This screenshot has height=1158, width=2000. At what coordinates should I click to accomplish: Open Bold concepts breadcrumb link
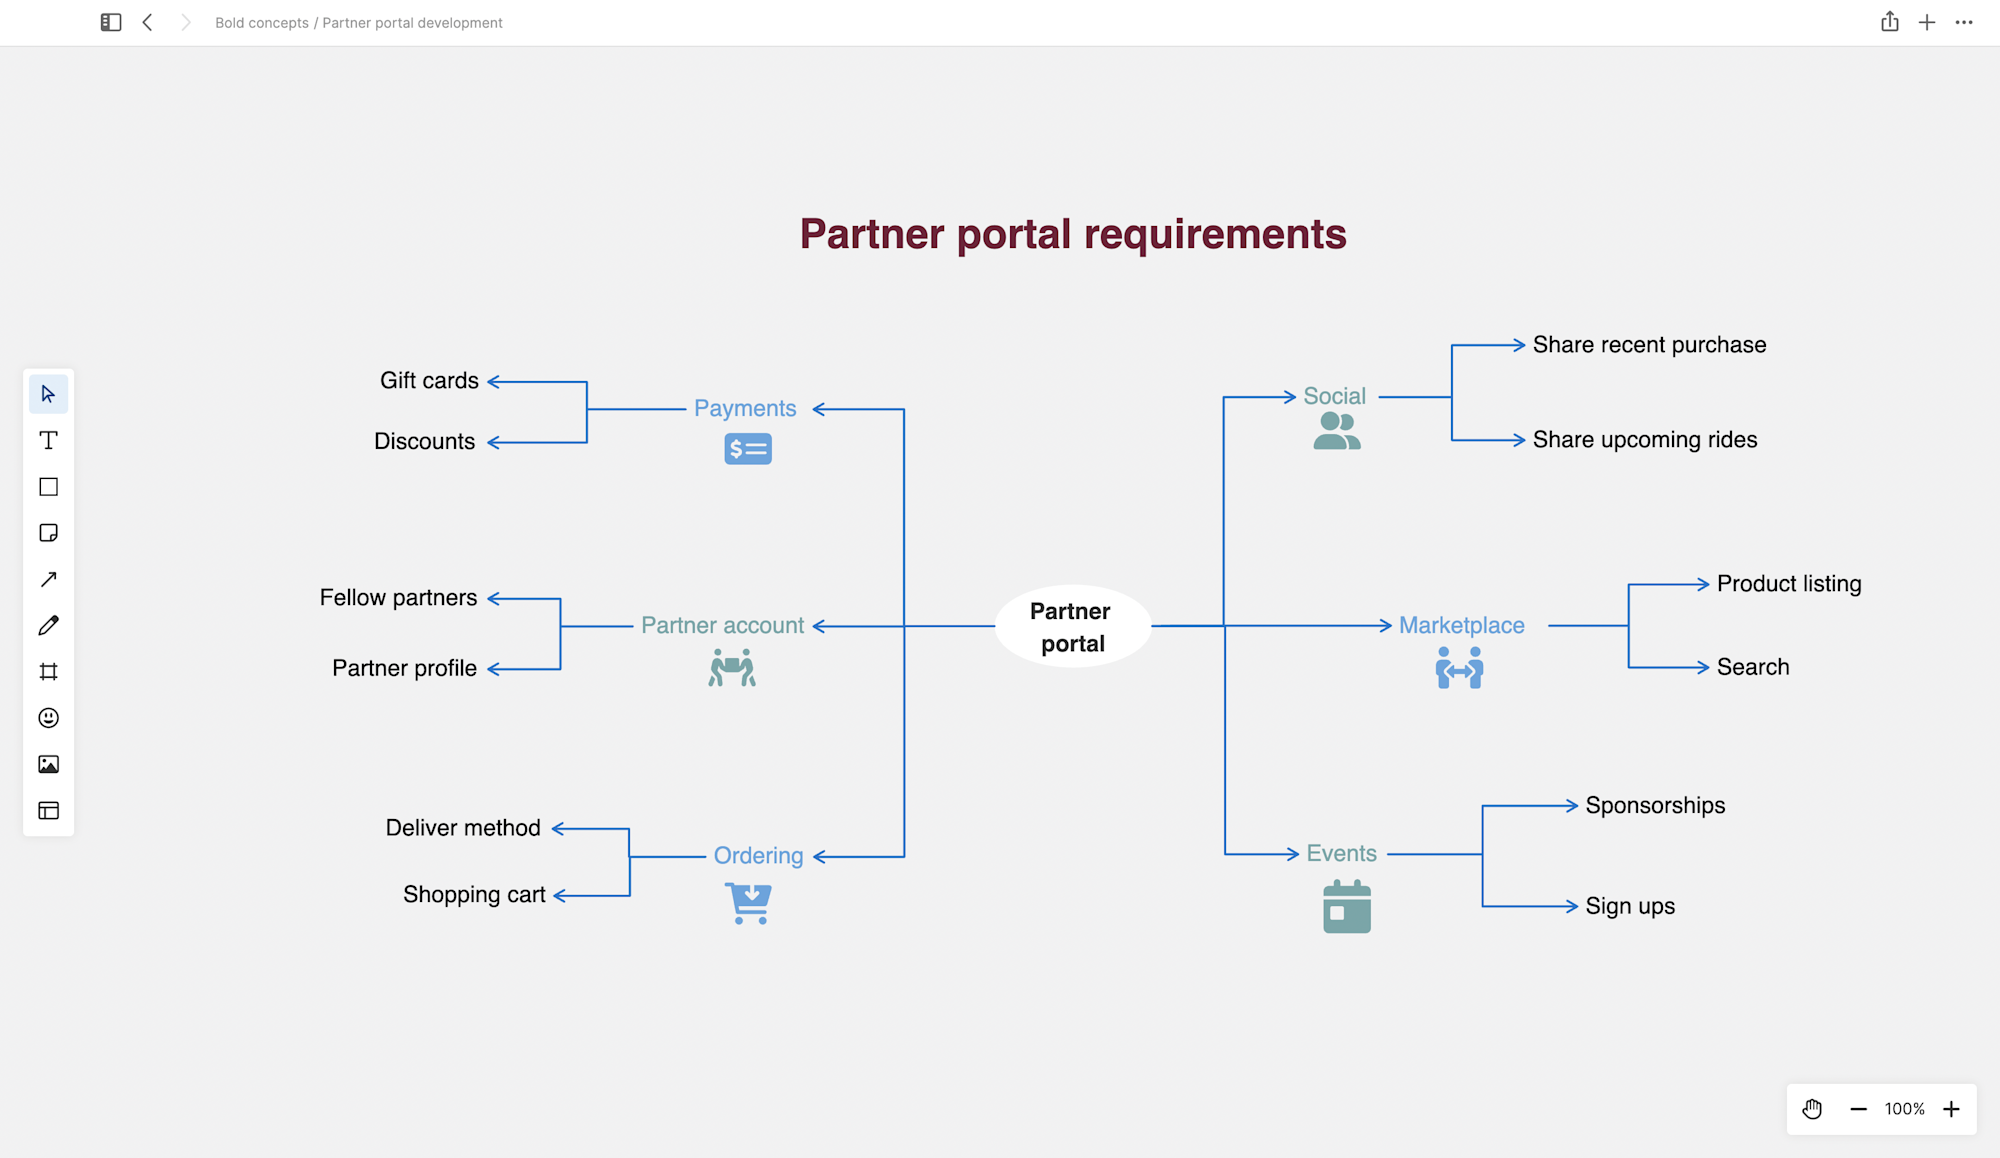point(262,23)
